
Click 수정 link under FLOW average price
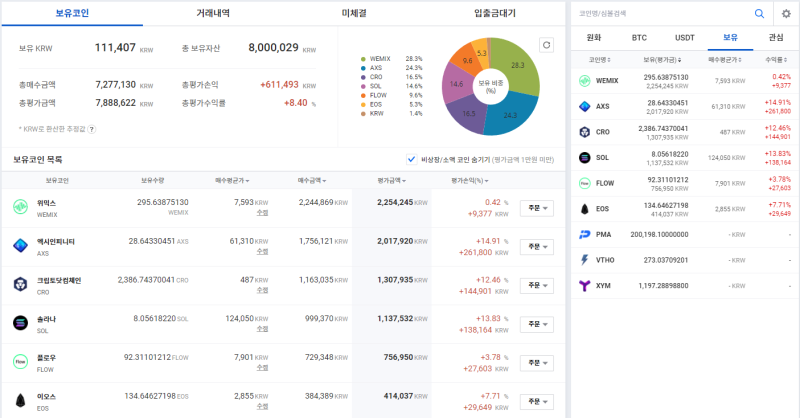pos(262,368)
